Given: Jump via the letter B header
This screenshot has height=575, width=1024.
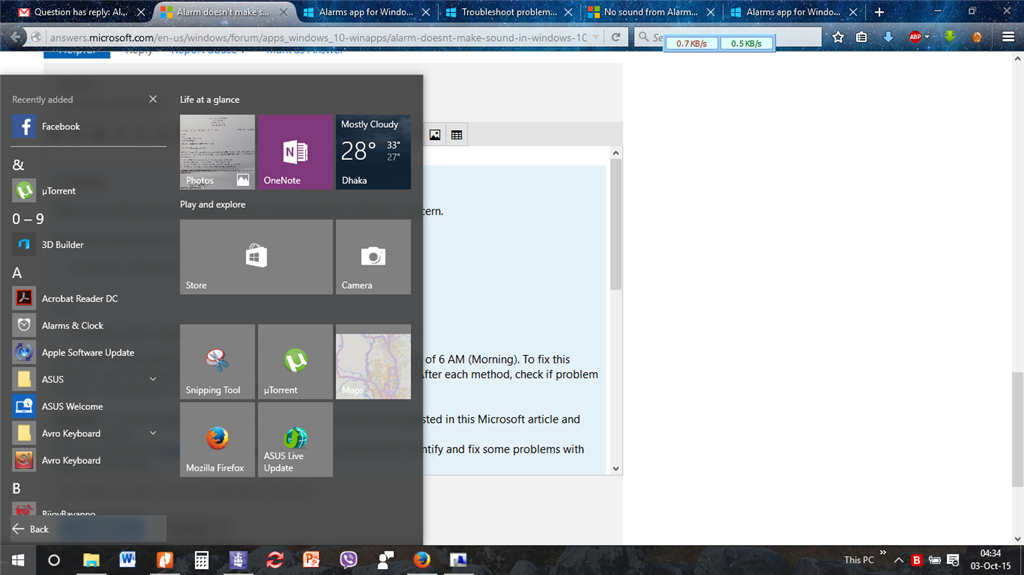Looking at the screenshot, I should [16, 488].
